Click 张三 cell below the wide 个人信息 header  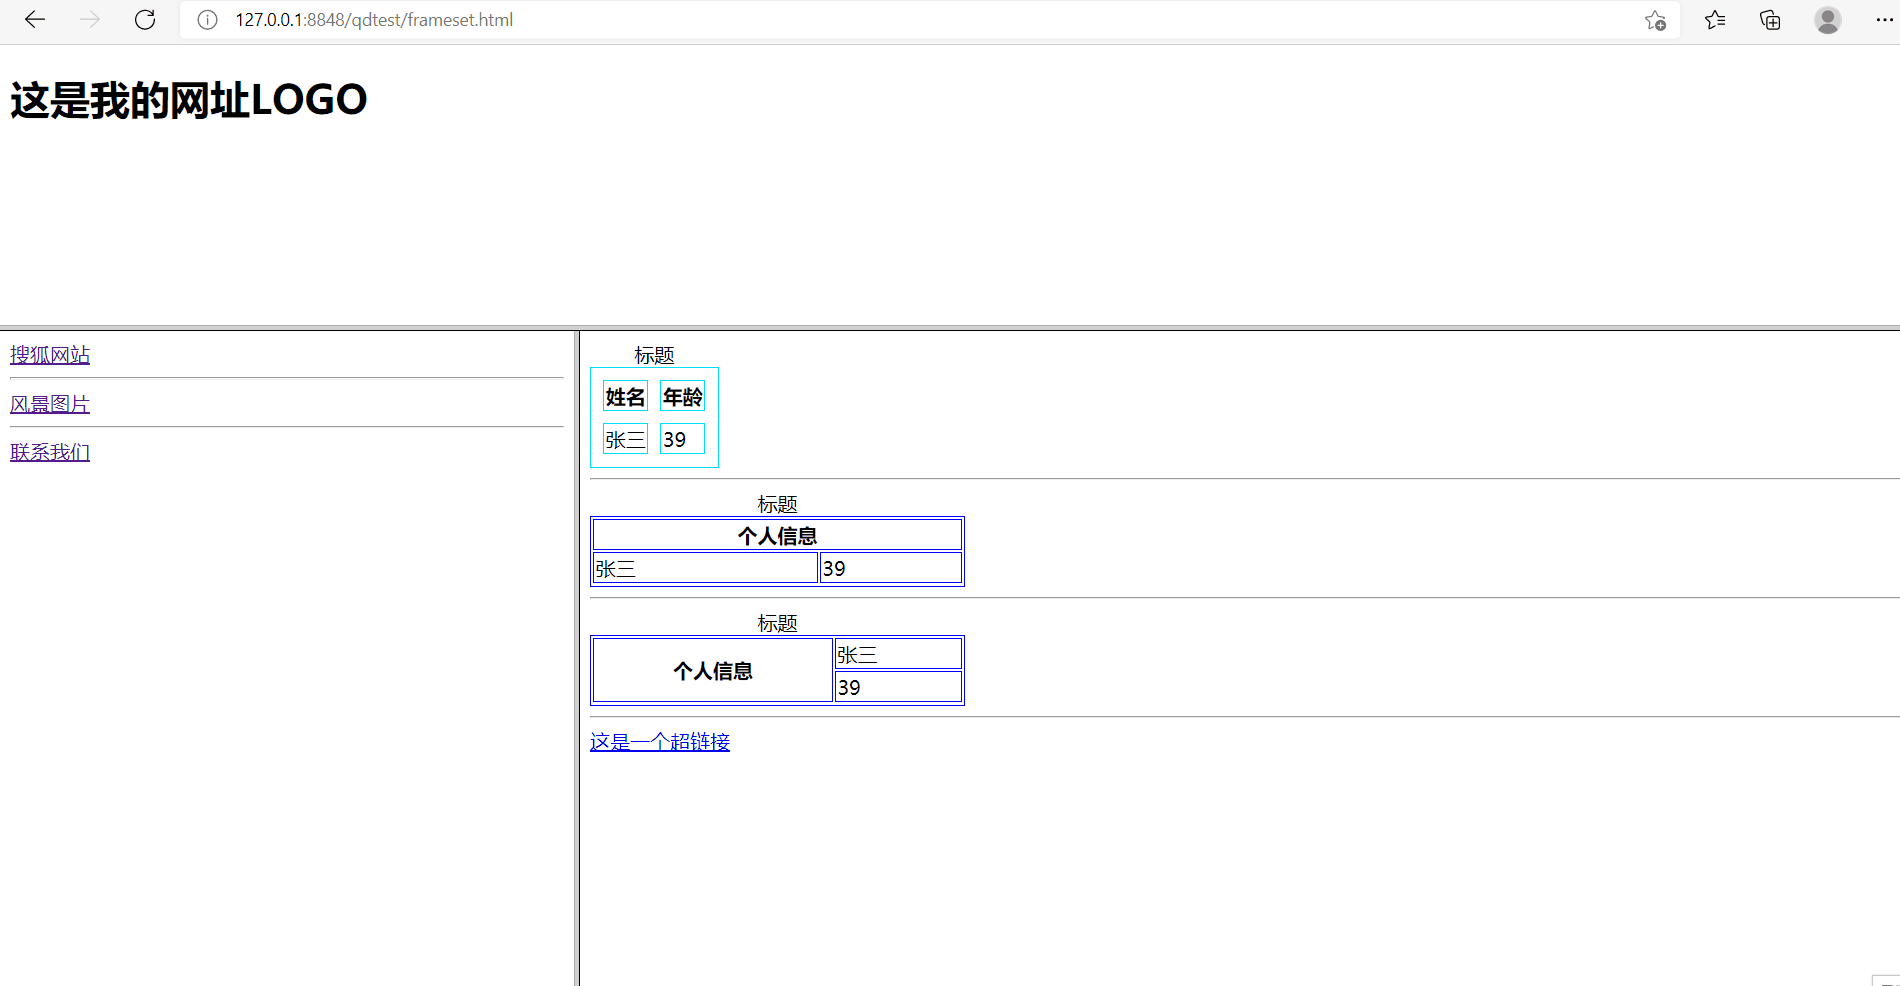pyautogui.click(x=705, y=568)
